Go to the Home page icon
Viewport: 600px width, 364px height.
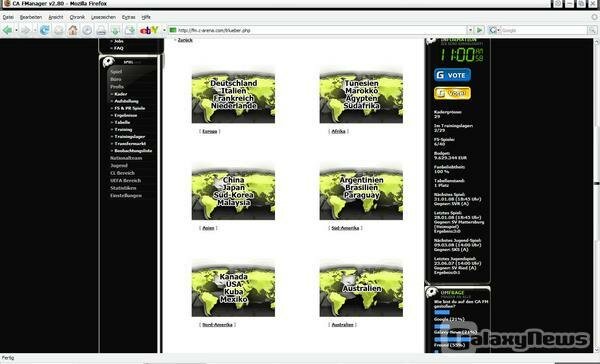[x=73, y=30]
